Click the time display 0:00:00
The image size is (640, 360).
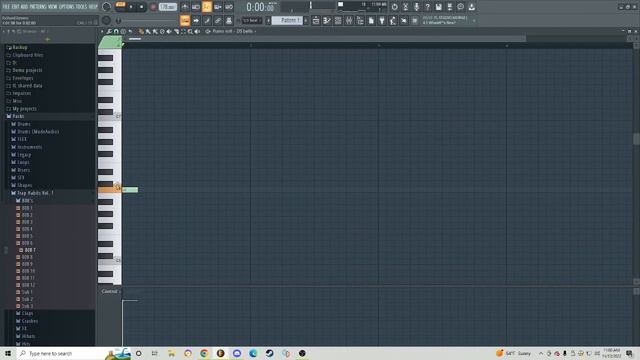pyautogui.click(x=260, y=7)
